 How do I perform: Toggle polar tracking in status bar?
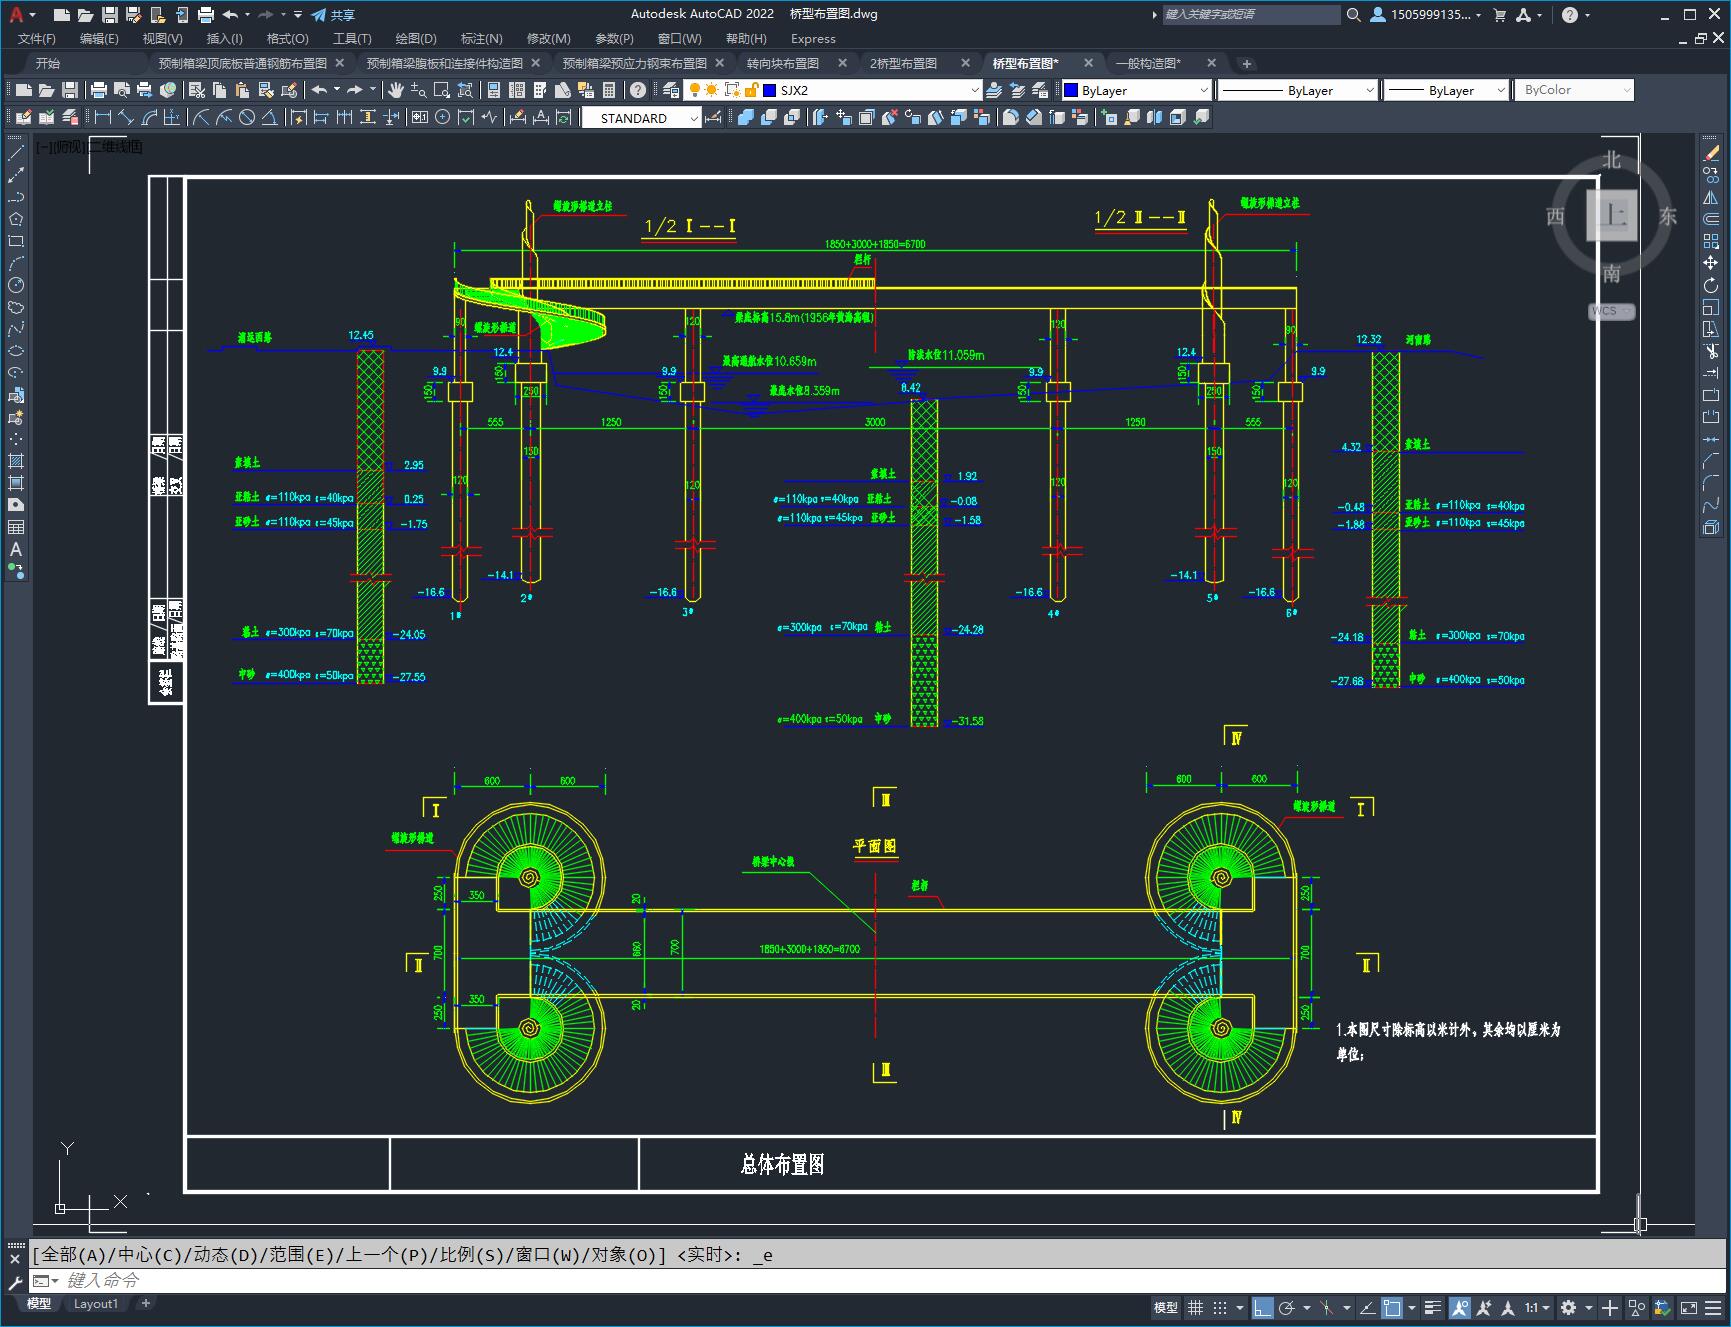[1287, 1308]
